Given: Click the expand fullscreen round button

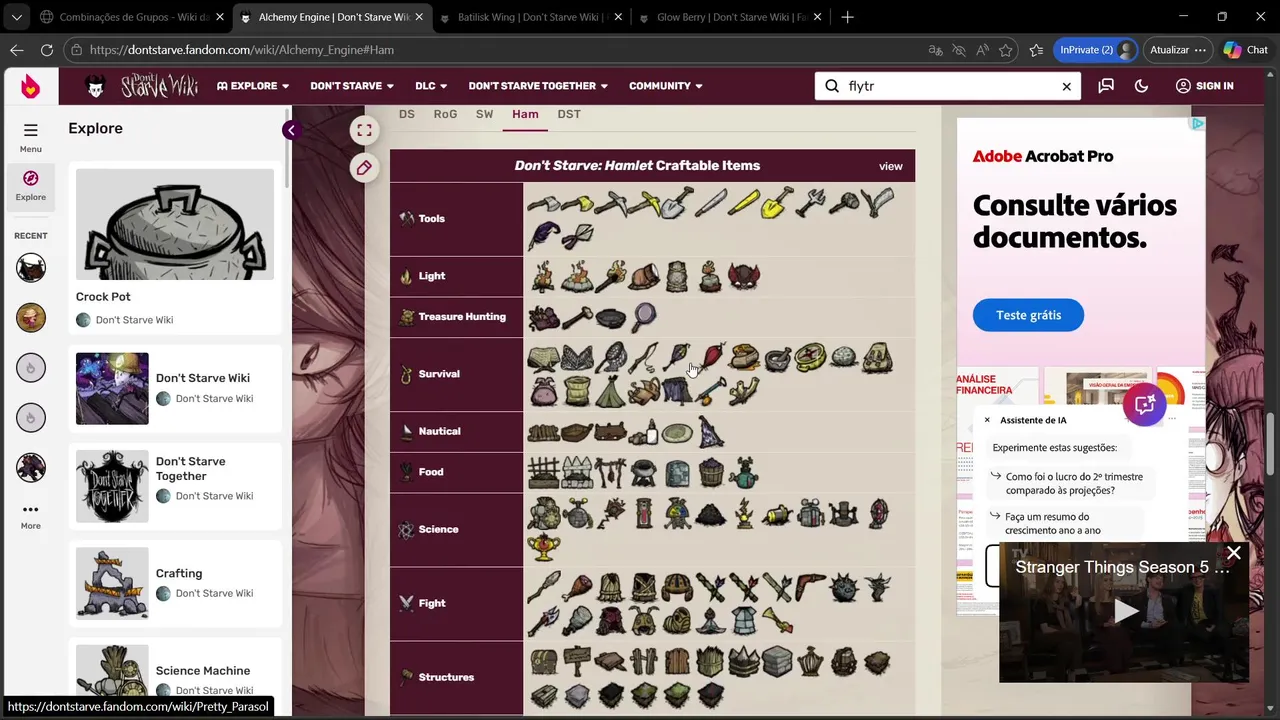Looking at the screenshot, I should (364, 130).
